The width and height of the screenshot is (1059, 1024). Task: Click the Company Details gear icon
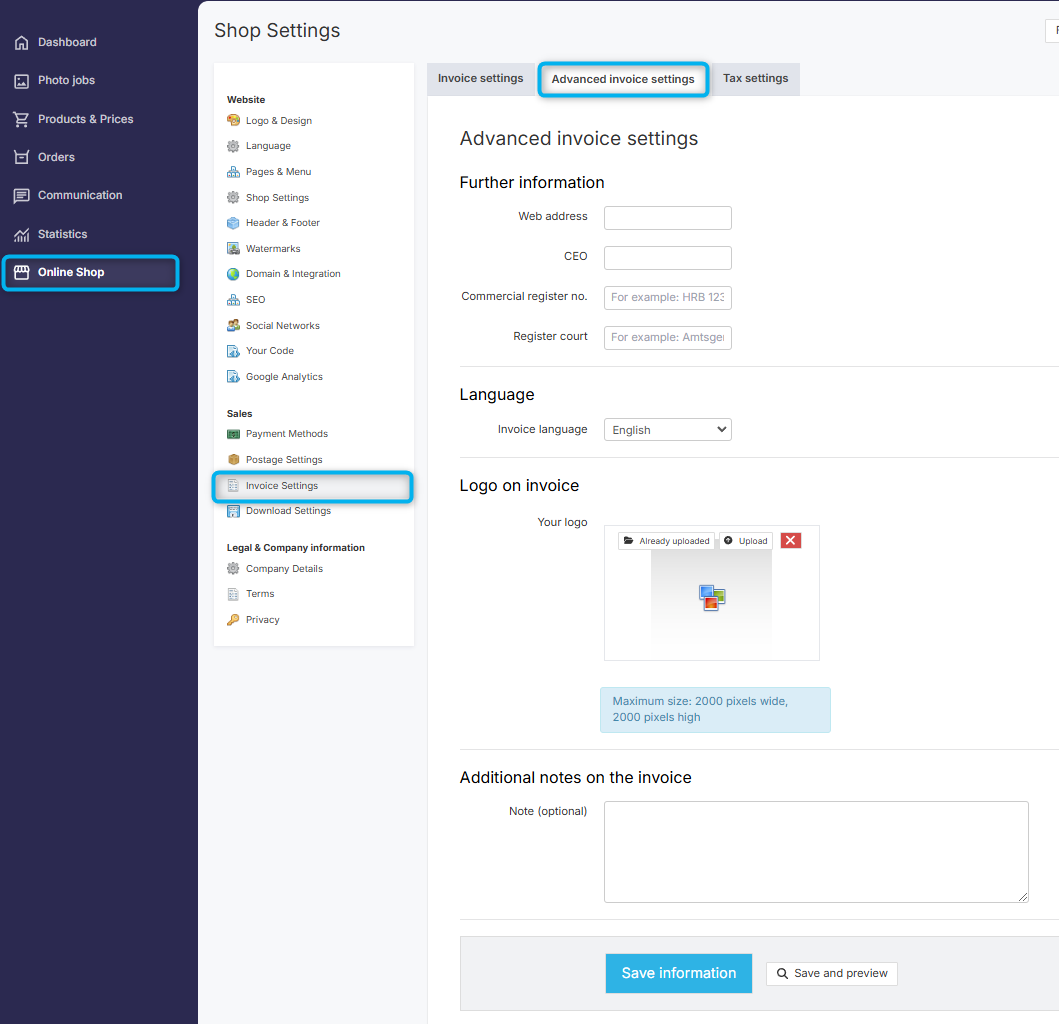[233, 569]
